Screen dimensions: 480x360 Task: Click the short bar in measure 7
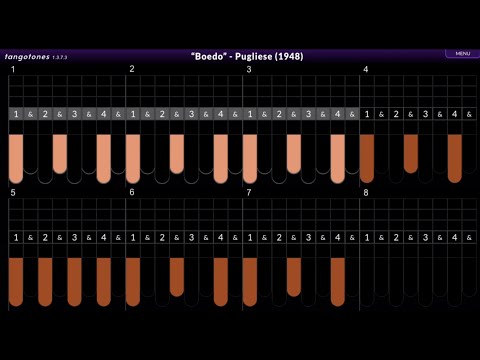click(294, 277)
